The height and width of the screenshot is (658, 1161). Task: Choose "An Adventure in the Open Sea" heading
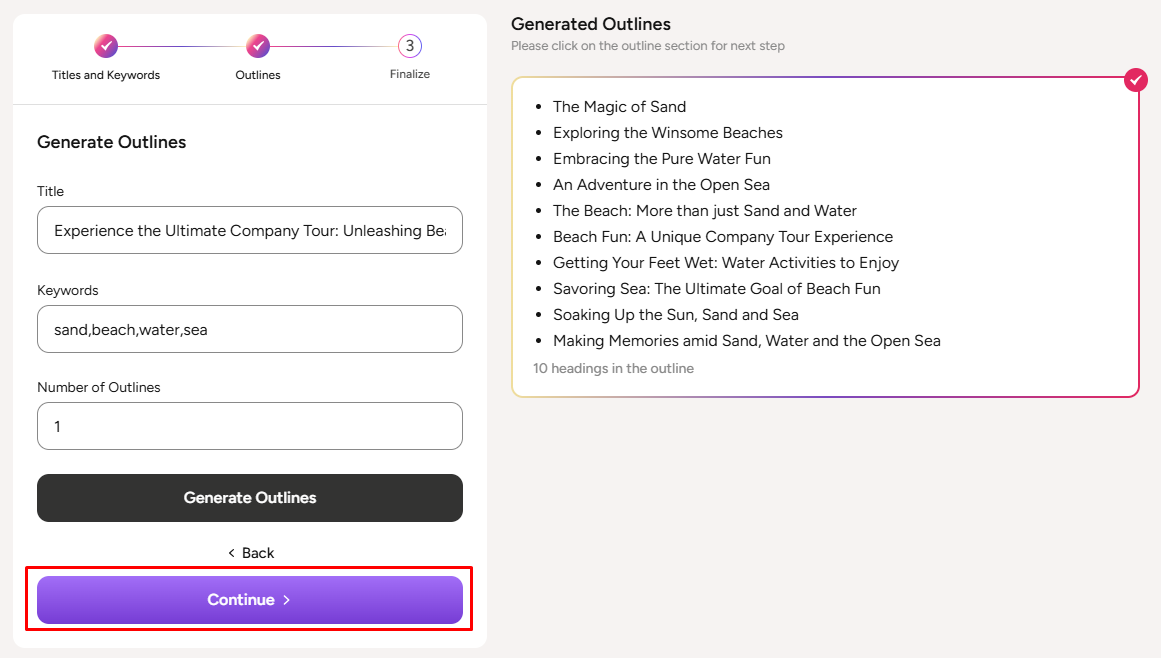661,185
